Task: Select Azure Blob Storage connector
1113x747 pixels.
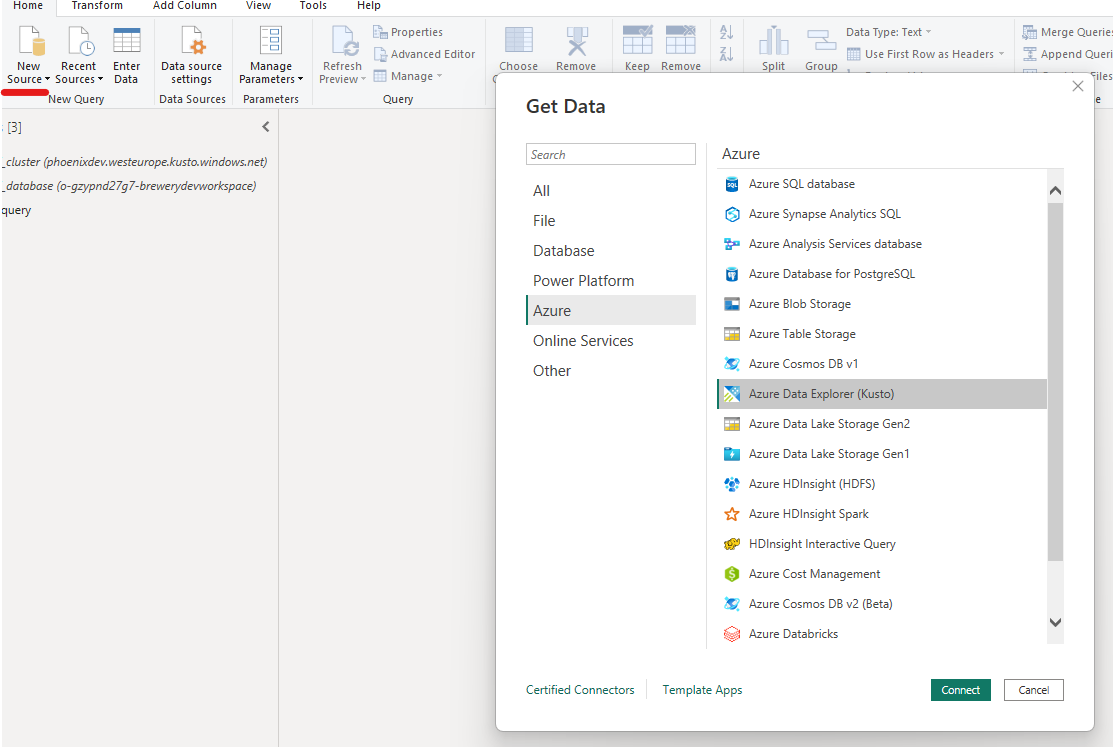Action: coord(800,303)
